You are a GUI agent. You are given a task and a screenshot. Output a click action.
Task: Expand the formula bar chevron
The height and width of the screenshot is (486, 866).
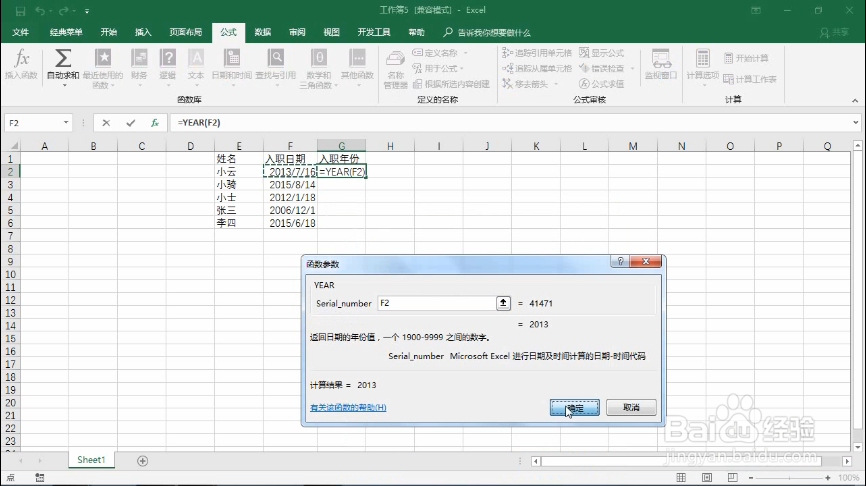coord(856,123)
